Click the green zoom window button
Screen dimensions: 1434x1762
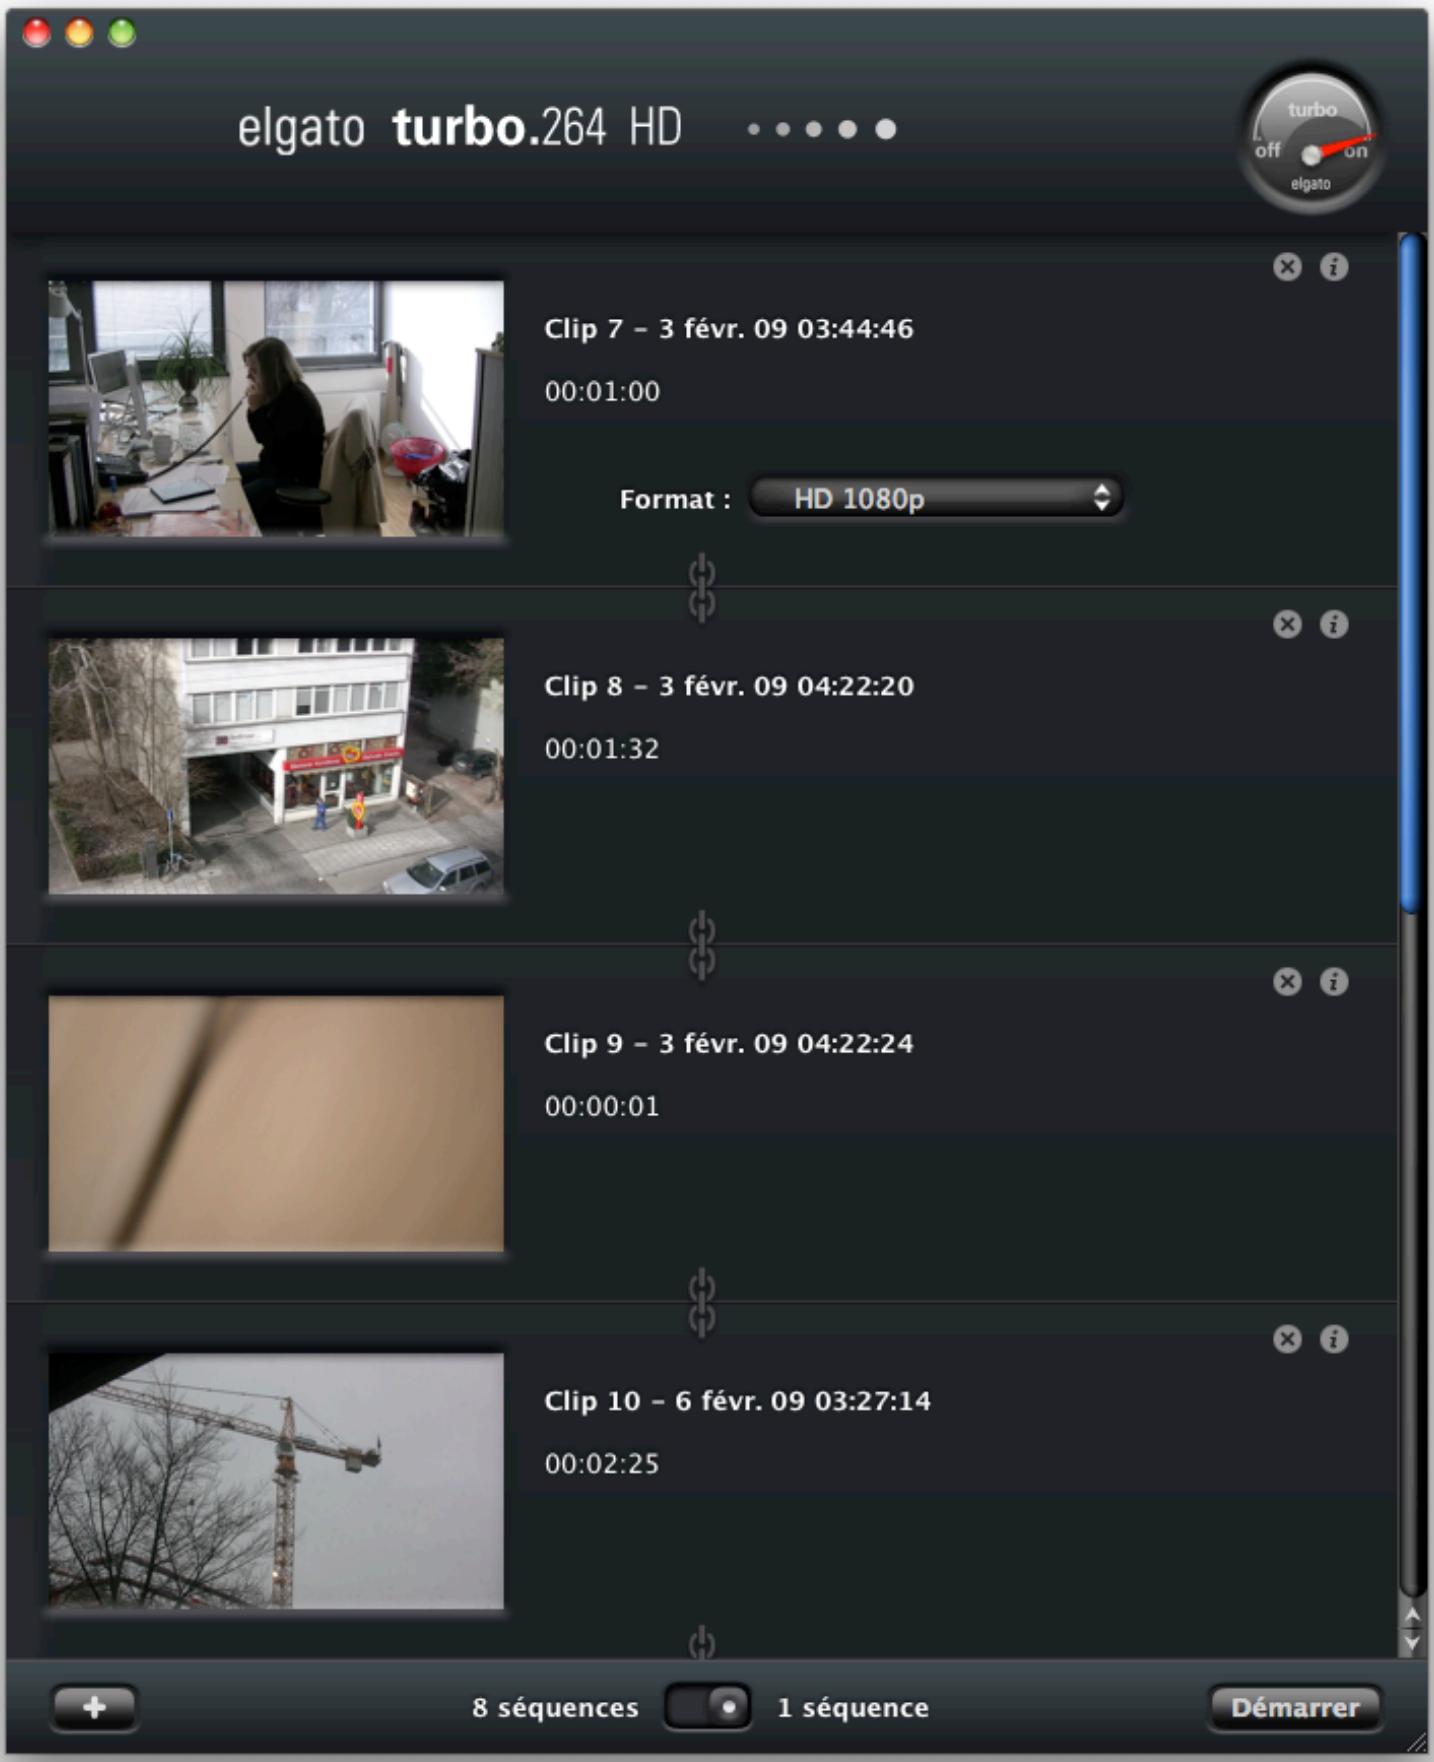[122, 33]
